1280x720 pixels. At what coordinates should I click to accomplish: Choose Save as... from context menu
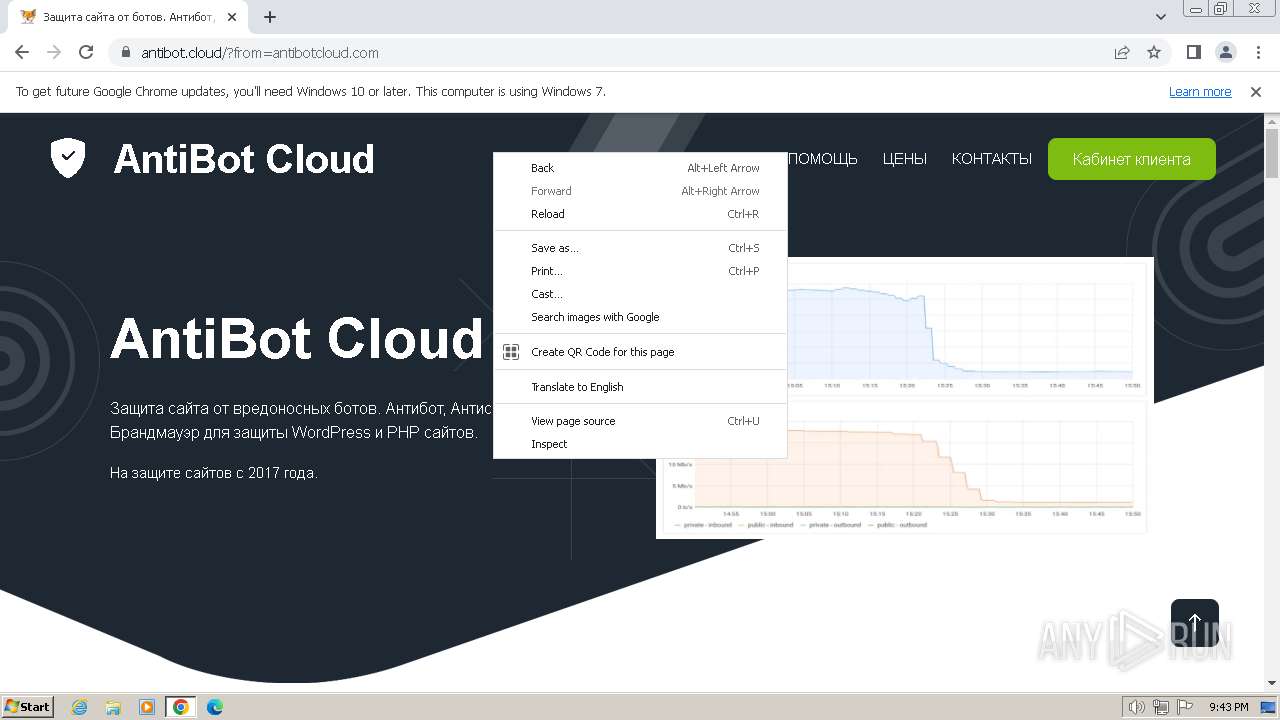(x=640, y=248)
